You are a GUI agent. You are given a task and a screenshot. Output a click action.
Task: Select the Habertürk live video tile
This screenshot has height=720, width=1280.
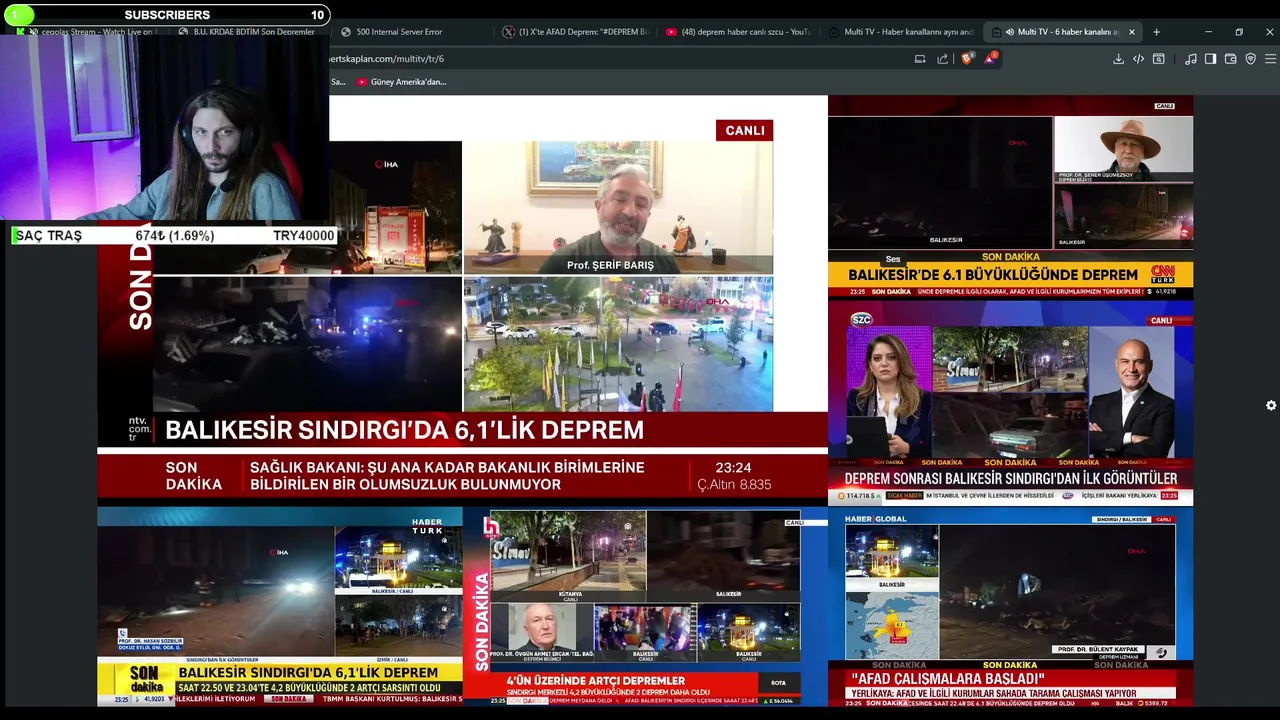point(280,606)
